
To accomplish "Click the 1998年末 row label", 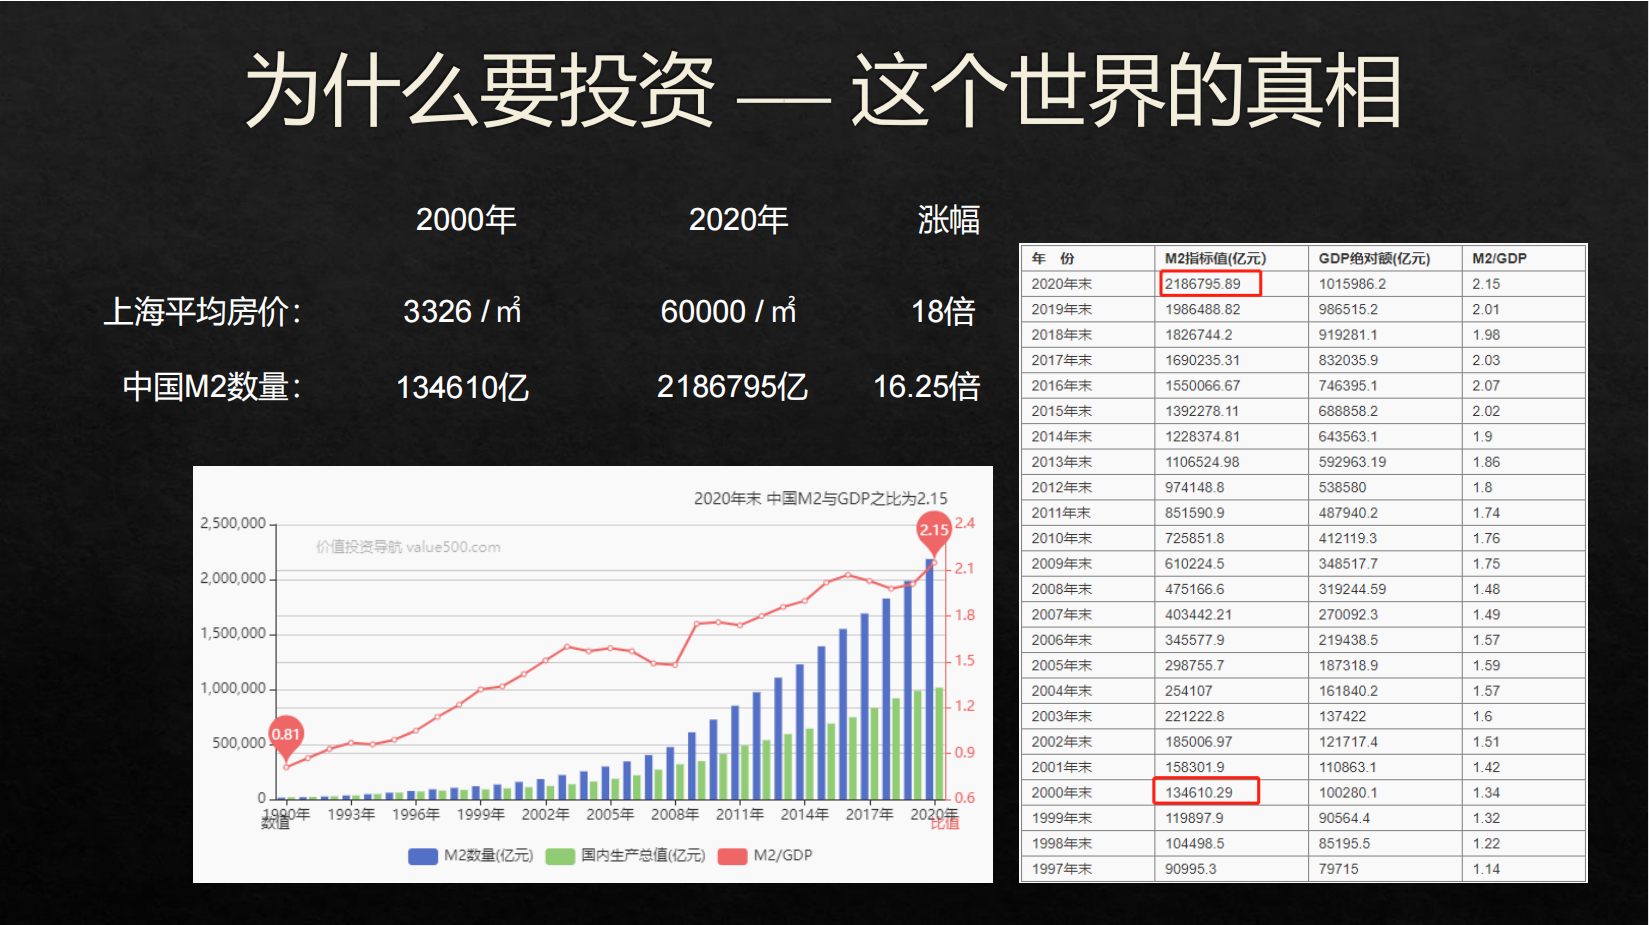I will [x=1062, y=844].
